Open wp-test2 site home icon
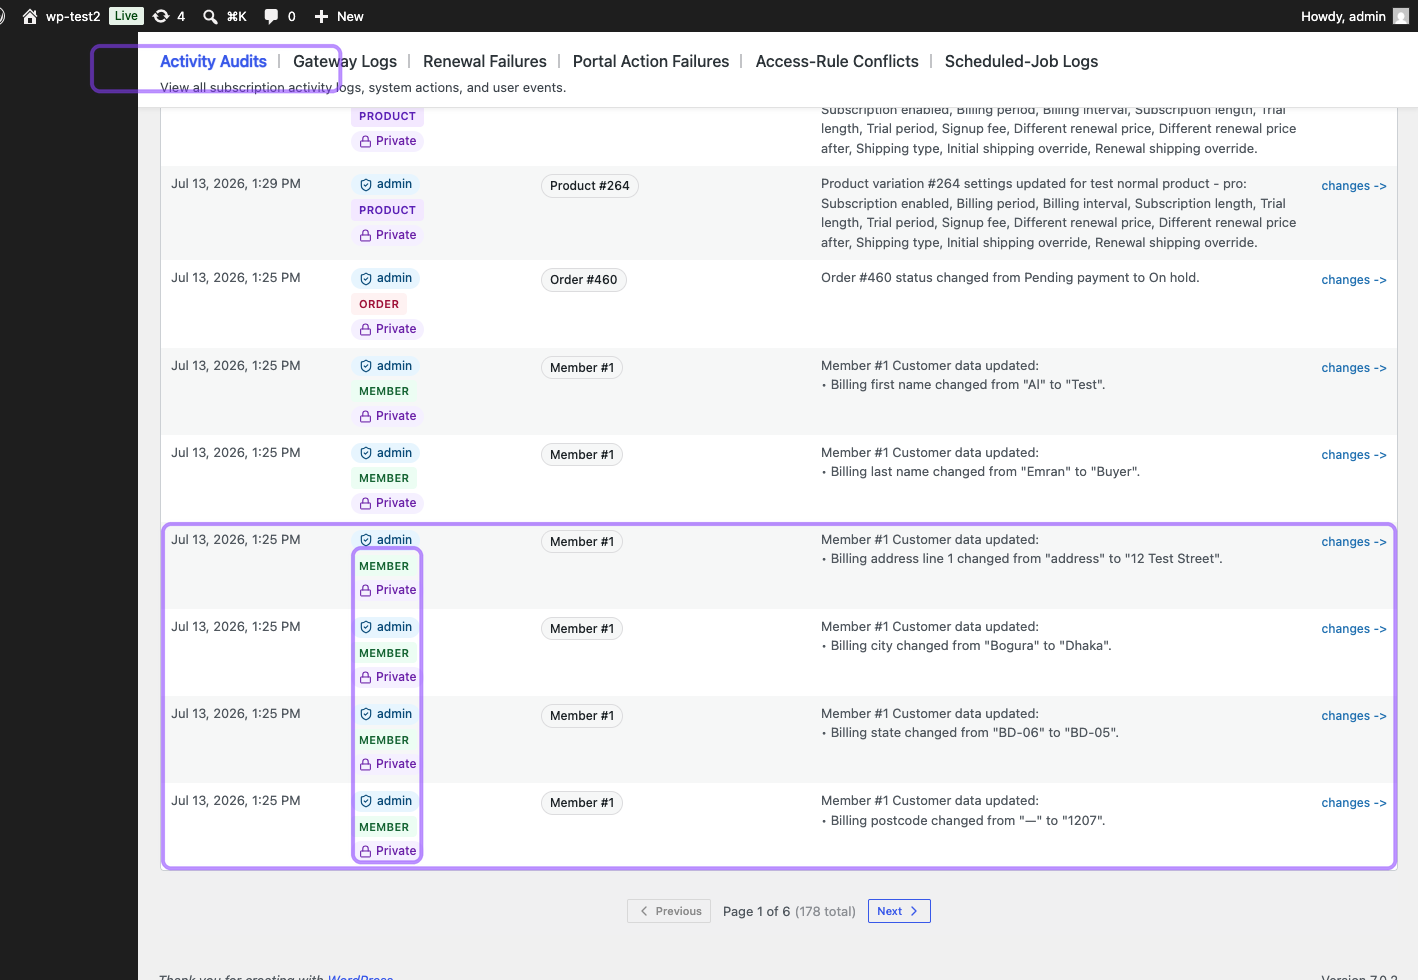This screenshot has width=1418, height=980. coord(30,16)
